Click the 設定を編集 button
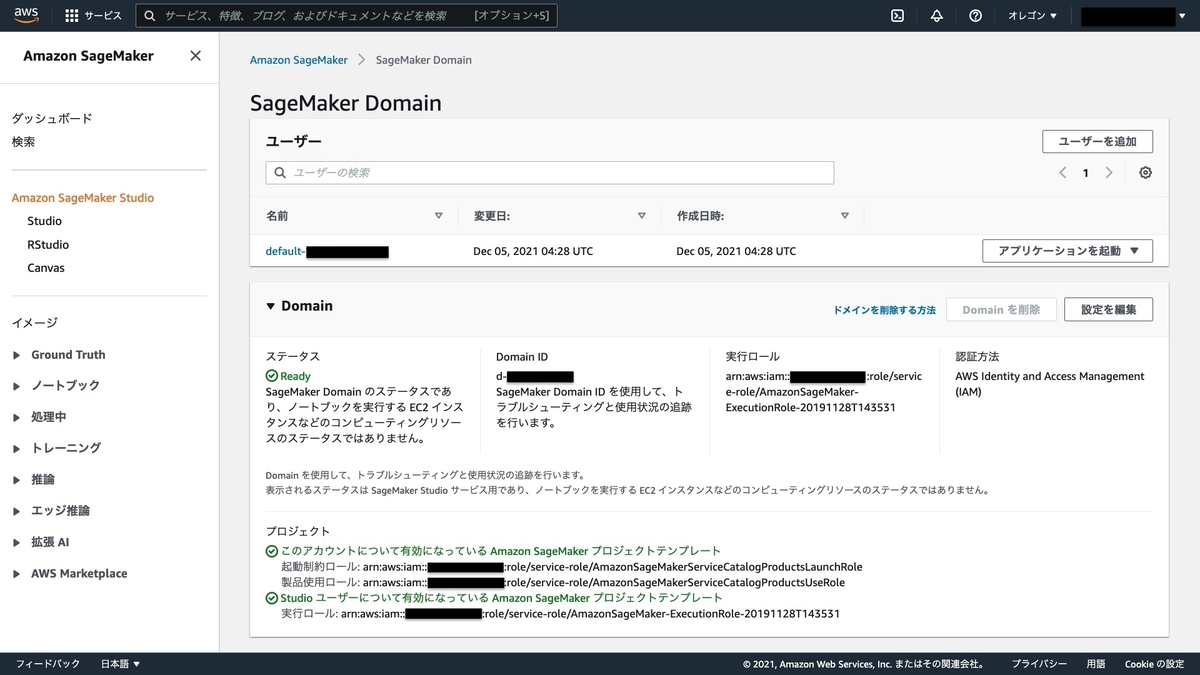The width and height of the screenshot is (1200, 675). point(1108,309)
